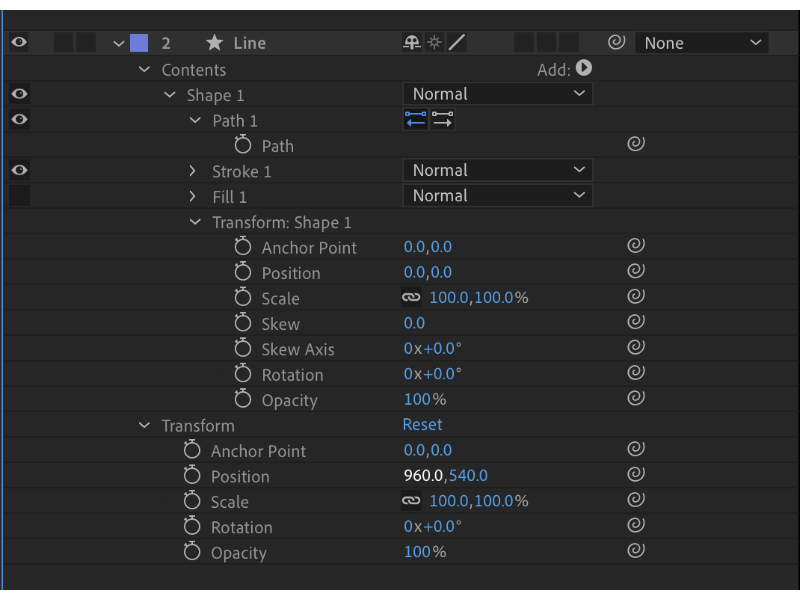Toggle Skew stopwatch
Viewport: 800px width, 600px height.
(x=243, y=323)
